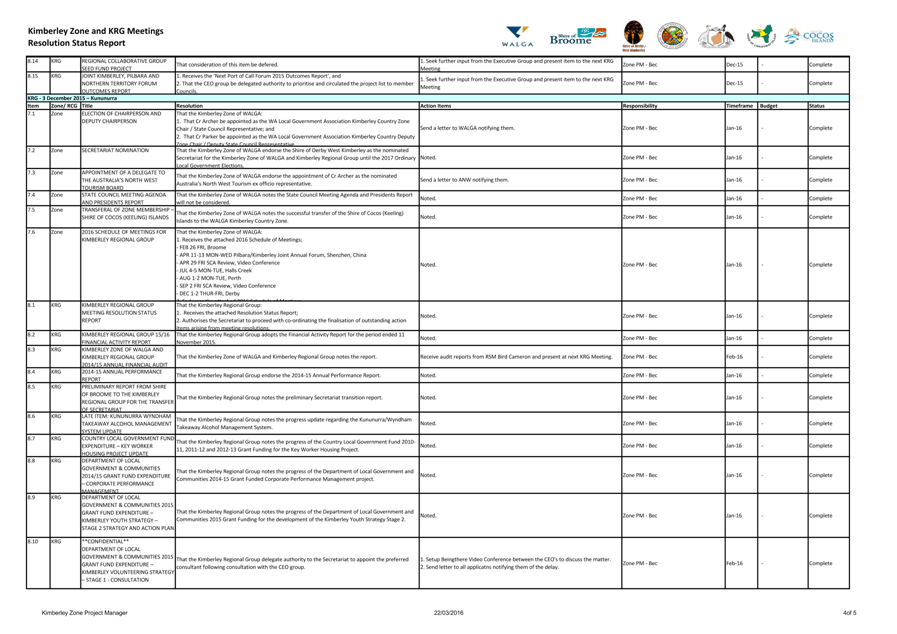The height and width of the screenshot is (634, 897).
Task: Click the 'Responsibility' column header
Action: click(640, 106)
